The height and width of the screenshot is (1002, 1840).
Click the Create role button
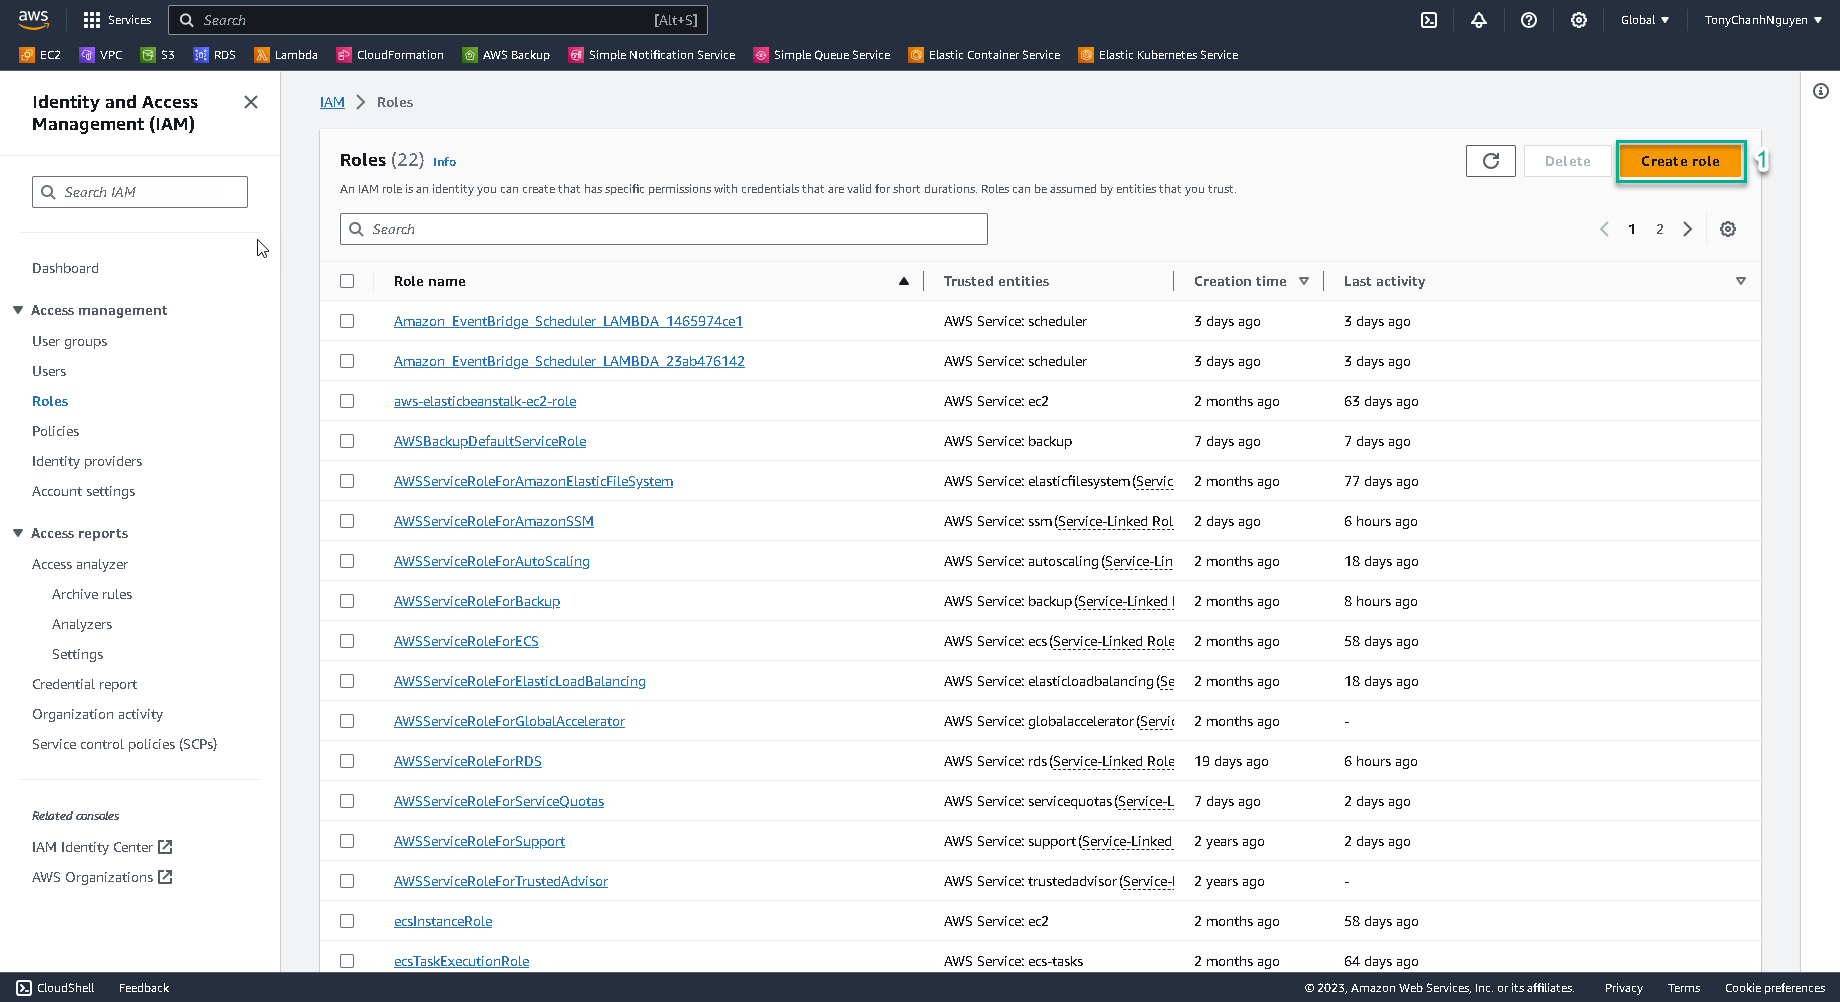pos(1680,161)
